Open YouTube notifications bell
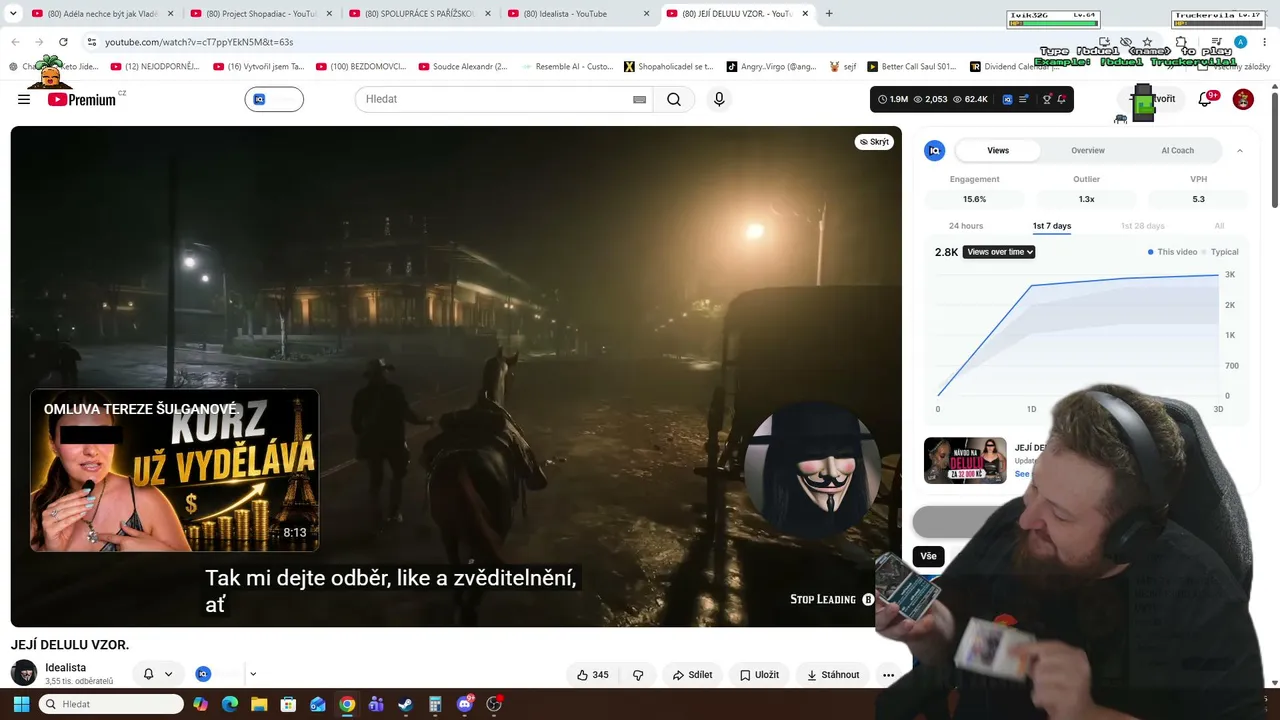This screenshot has height=720, width=1280. point(1205,99)
